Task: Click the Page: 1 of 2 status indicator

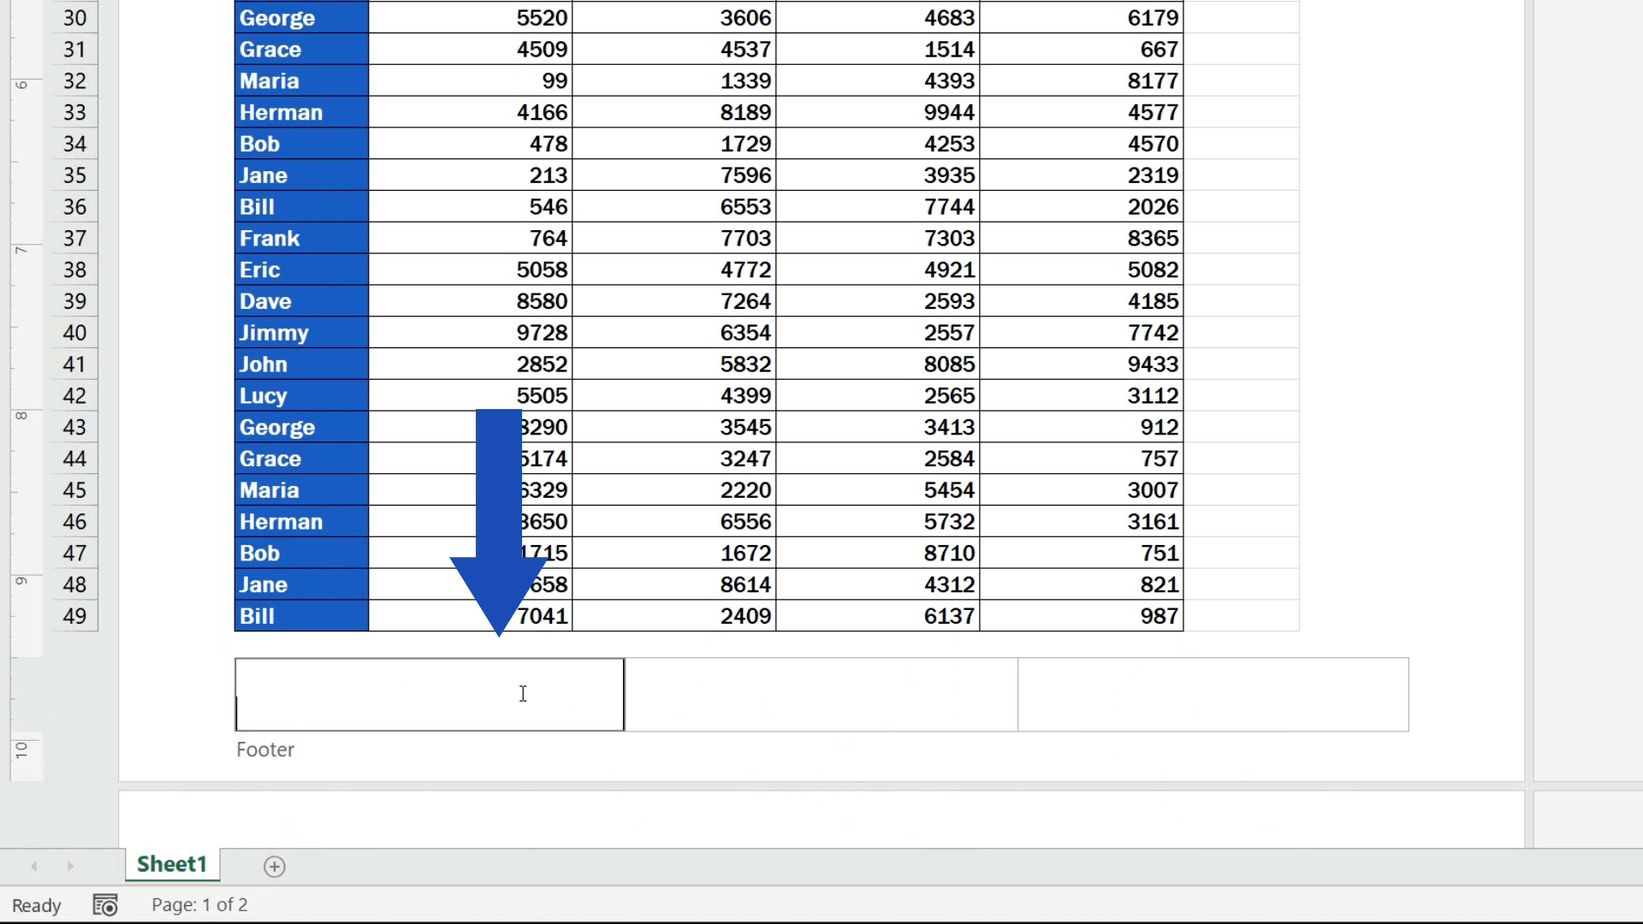Action: pyautogui.click(x=198, y=904)
